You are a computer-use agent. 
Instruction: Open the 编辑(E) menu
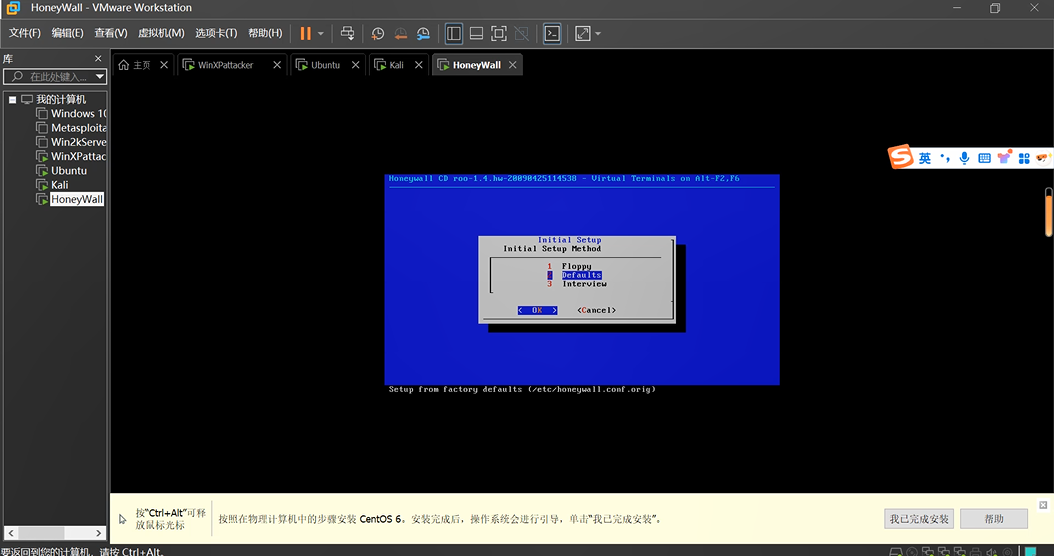[67, 33]
